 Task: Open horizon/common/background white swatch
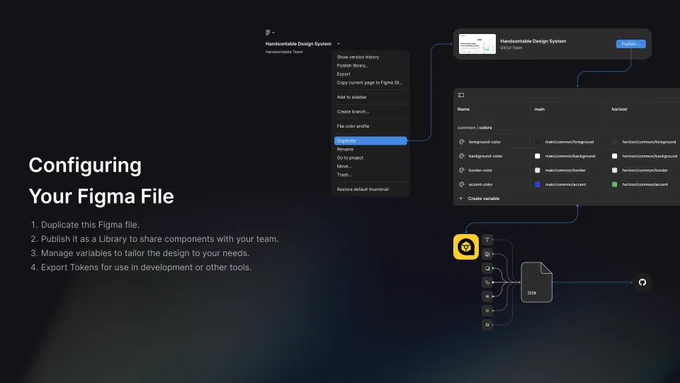615,156
